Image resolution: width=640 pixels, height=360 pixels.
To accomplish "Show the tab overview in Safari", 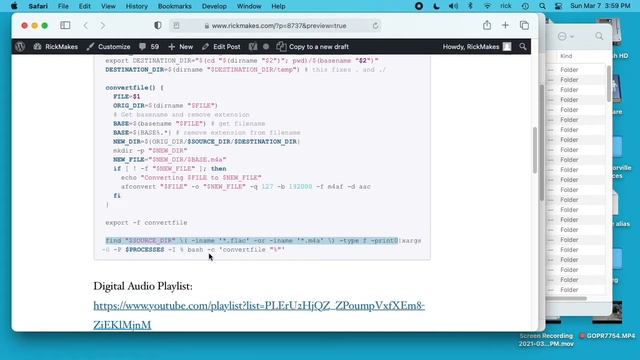I will click(x=524, y=25).
